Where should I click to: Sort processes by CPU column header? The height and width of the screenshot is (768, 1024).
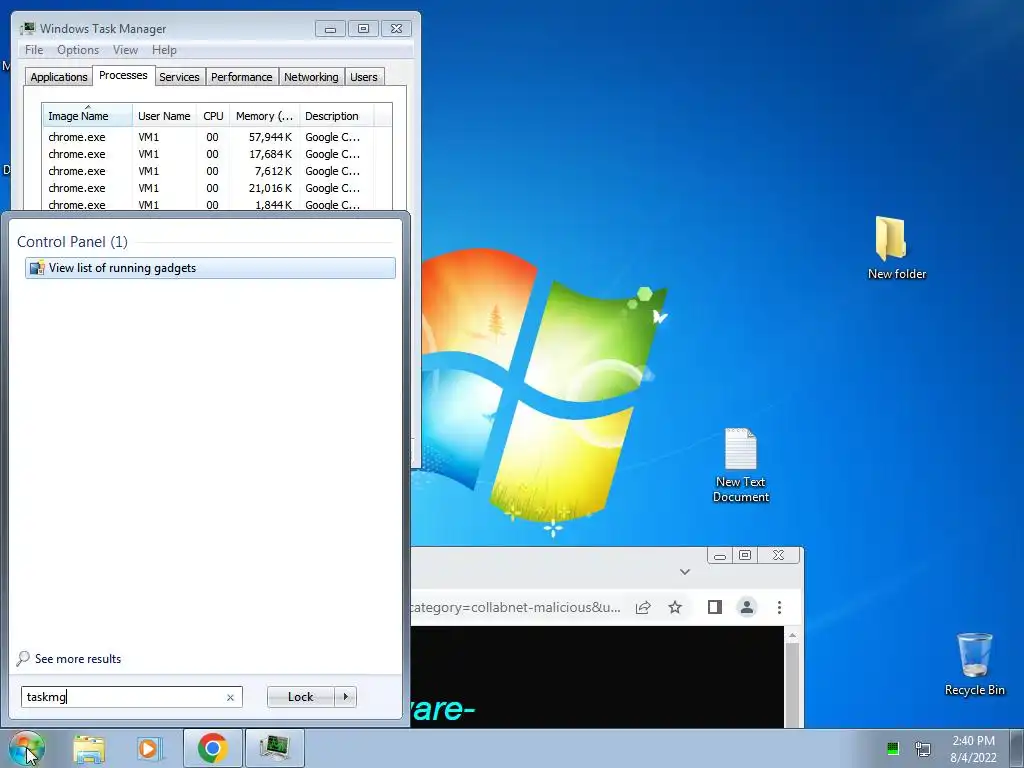click(x=213, y=116)
